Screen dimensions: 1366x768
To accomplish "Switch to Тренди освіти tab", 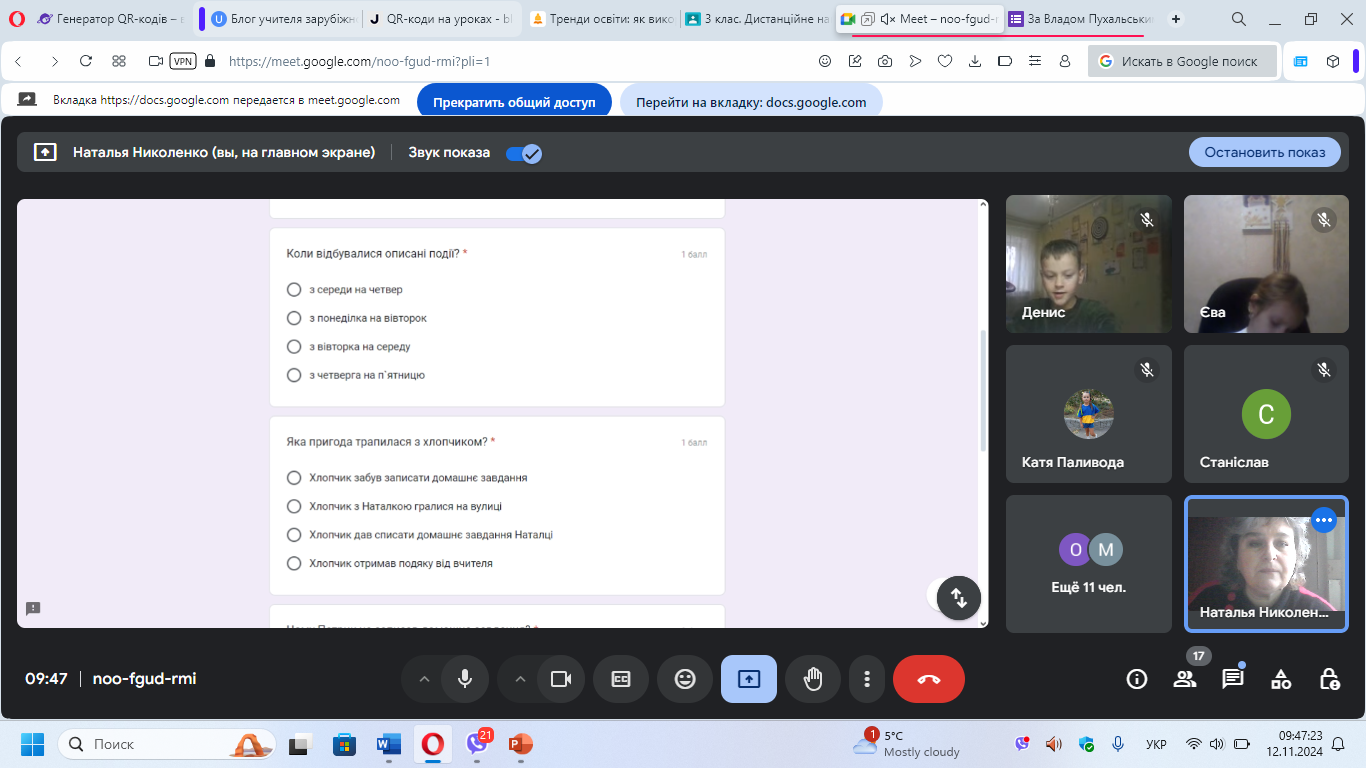I will [603, 19].
